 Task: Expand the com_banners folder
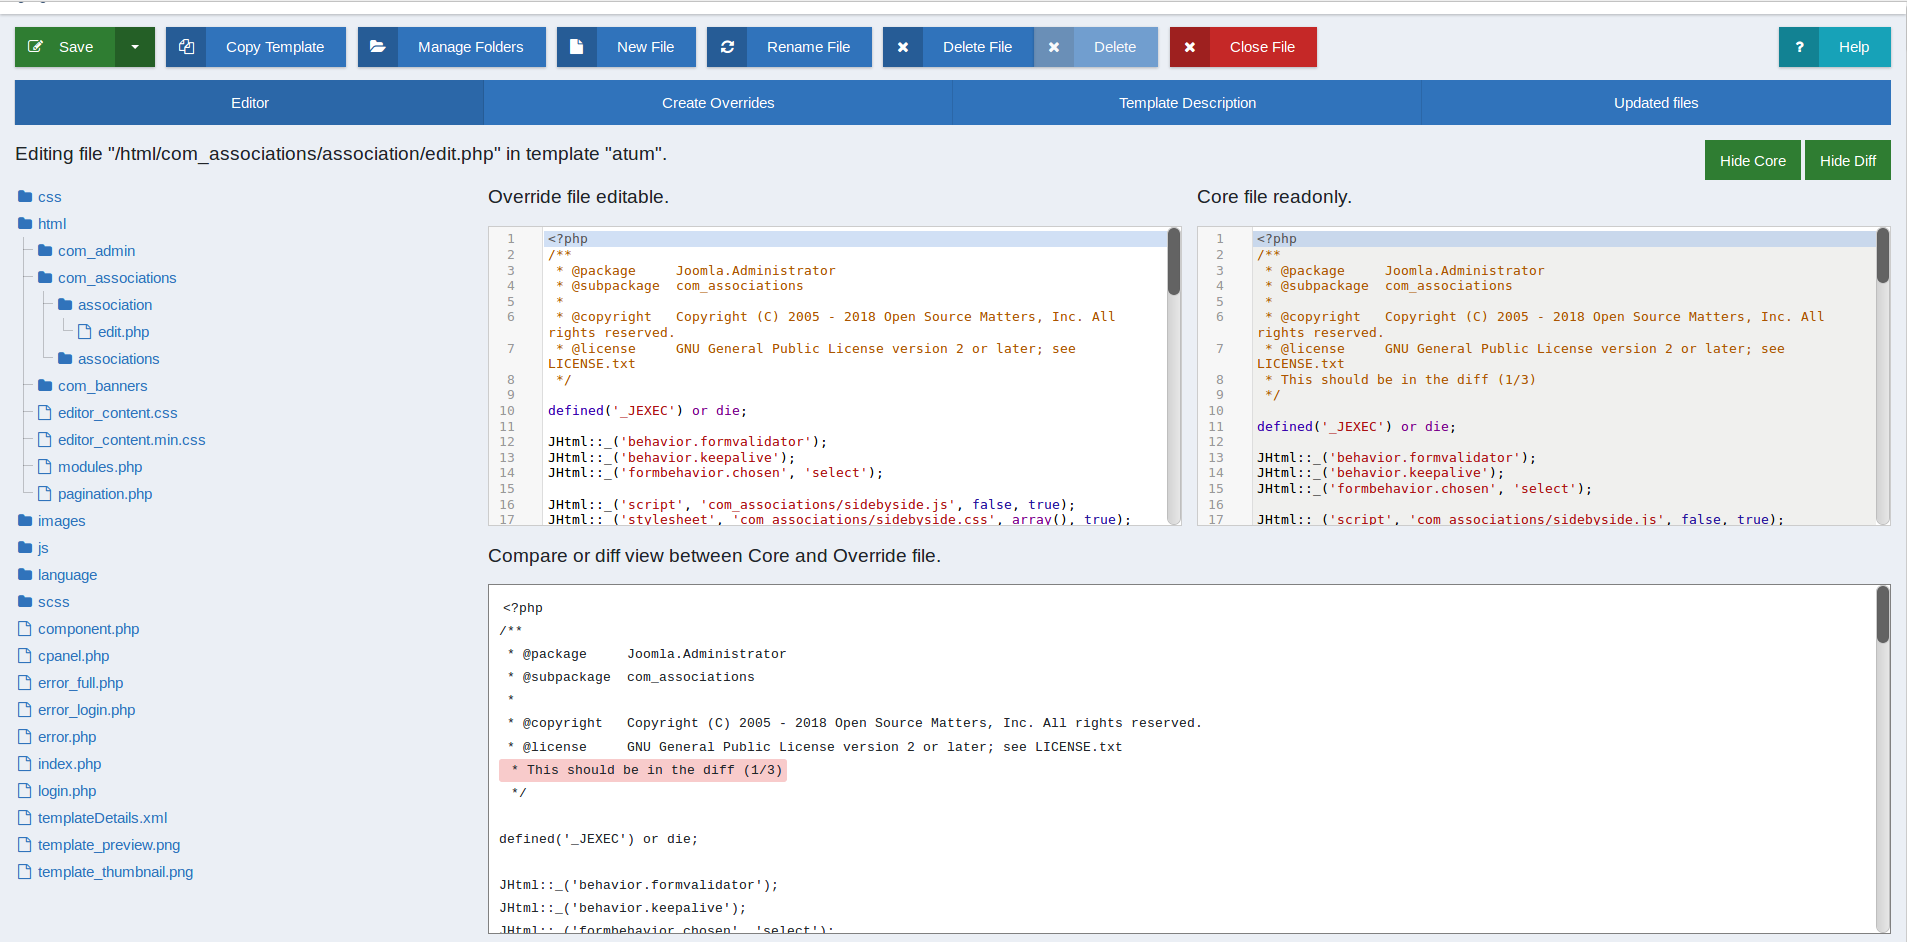click(x=93, y=386)
